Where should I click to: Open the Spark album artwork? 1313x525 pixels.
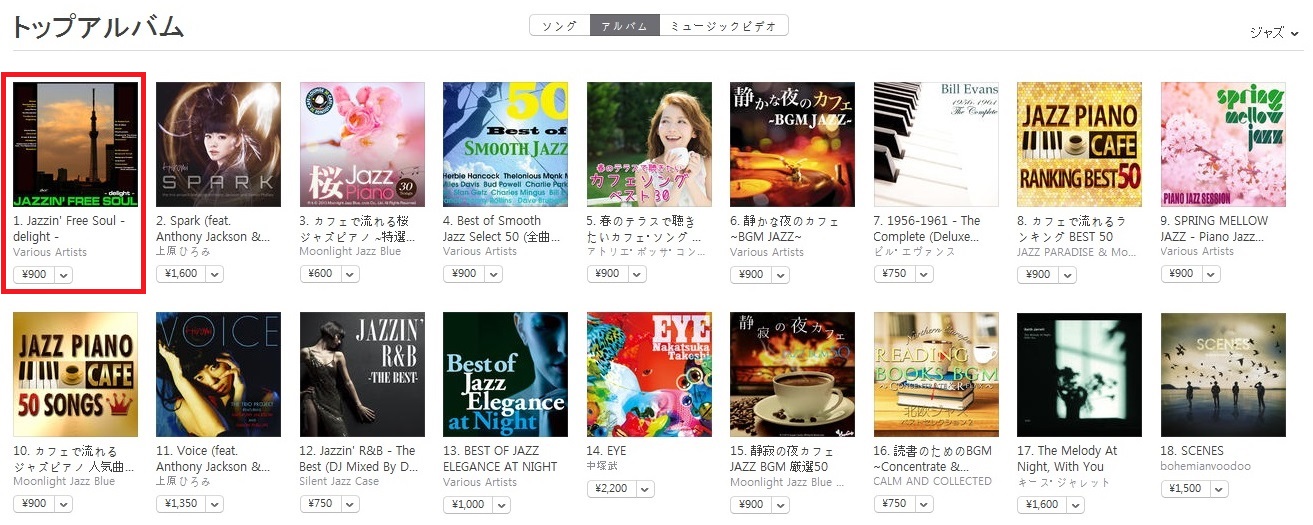click(x=218, y=144)
